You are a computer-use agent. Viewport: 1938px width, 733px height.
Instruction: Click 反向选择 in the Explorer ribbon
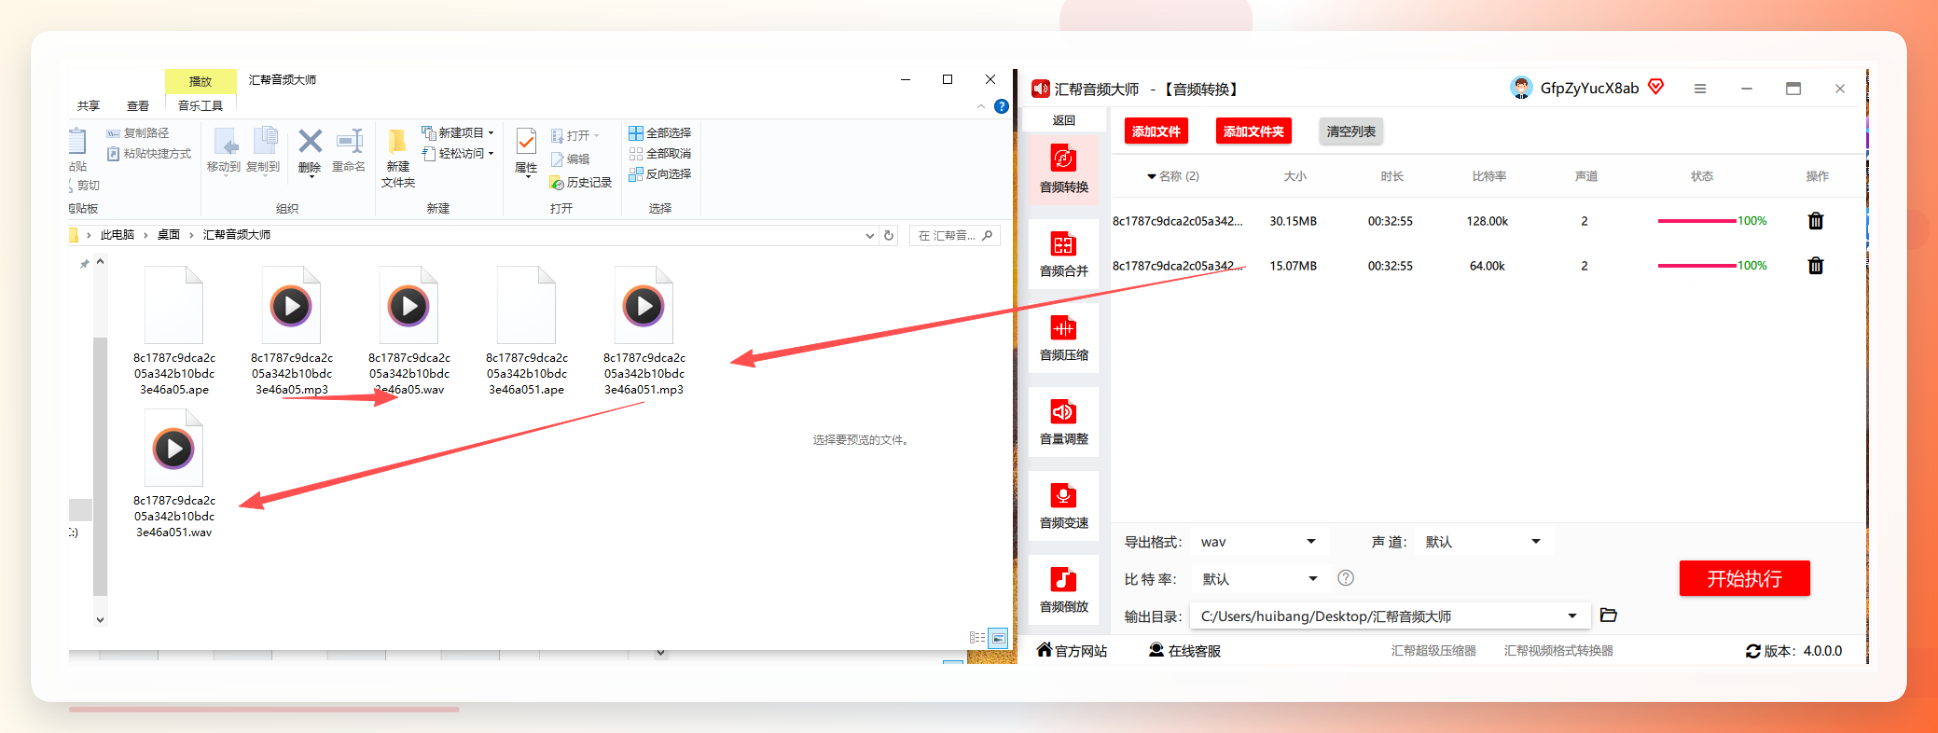[660, 174]
